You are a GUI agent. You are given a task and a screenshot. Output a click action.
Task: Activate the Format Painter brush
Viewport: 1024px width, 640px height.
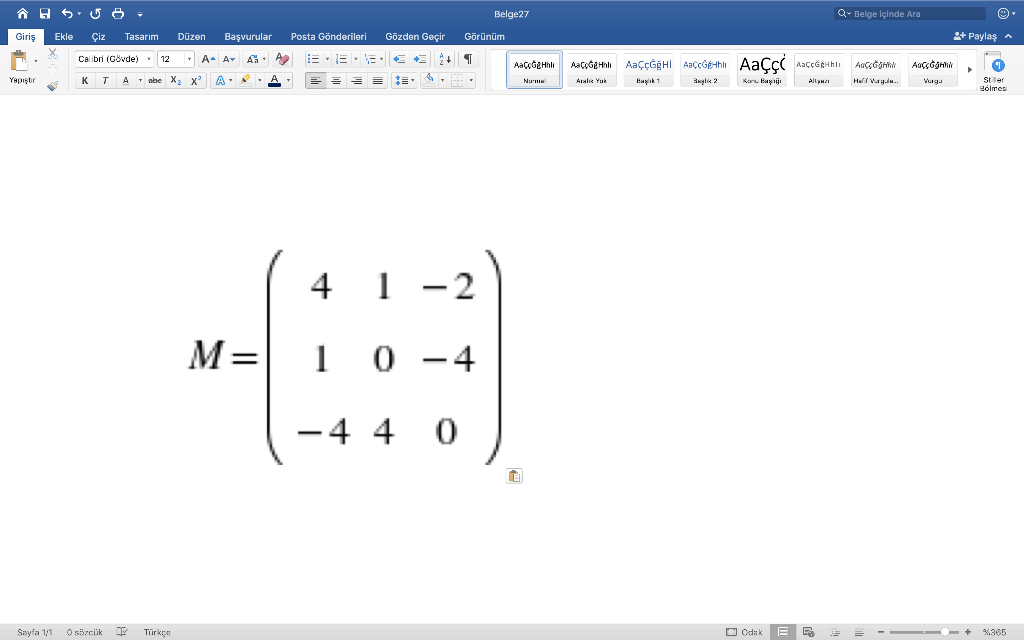51,87
